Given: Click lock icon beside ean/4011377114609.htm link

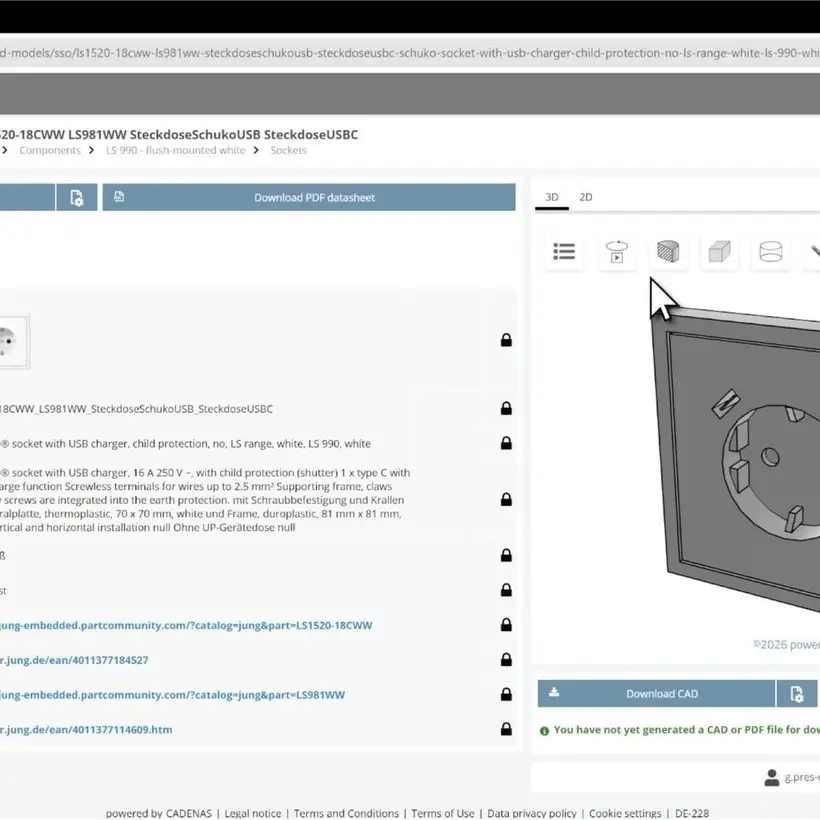Looking at the screenshot, I should tap(506, 728).
